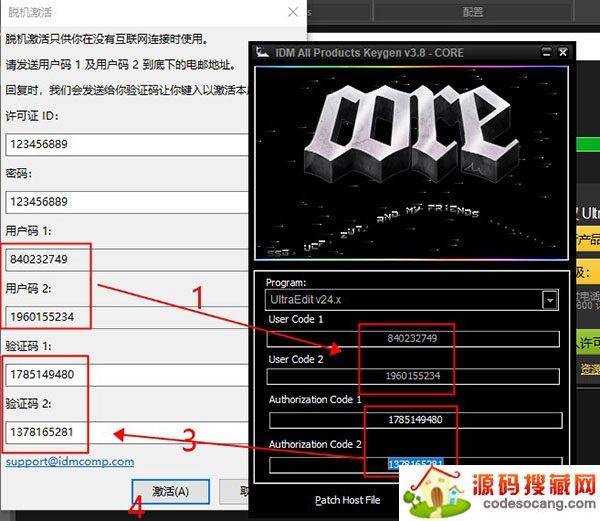
Task: Click the keygen User Code 1 field
Action: pyautogui.click(x=413, y=339)
